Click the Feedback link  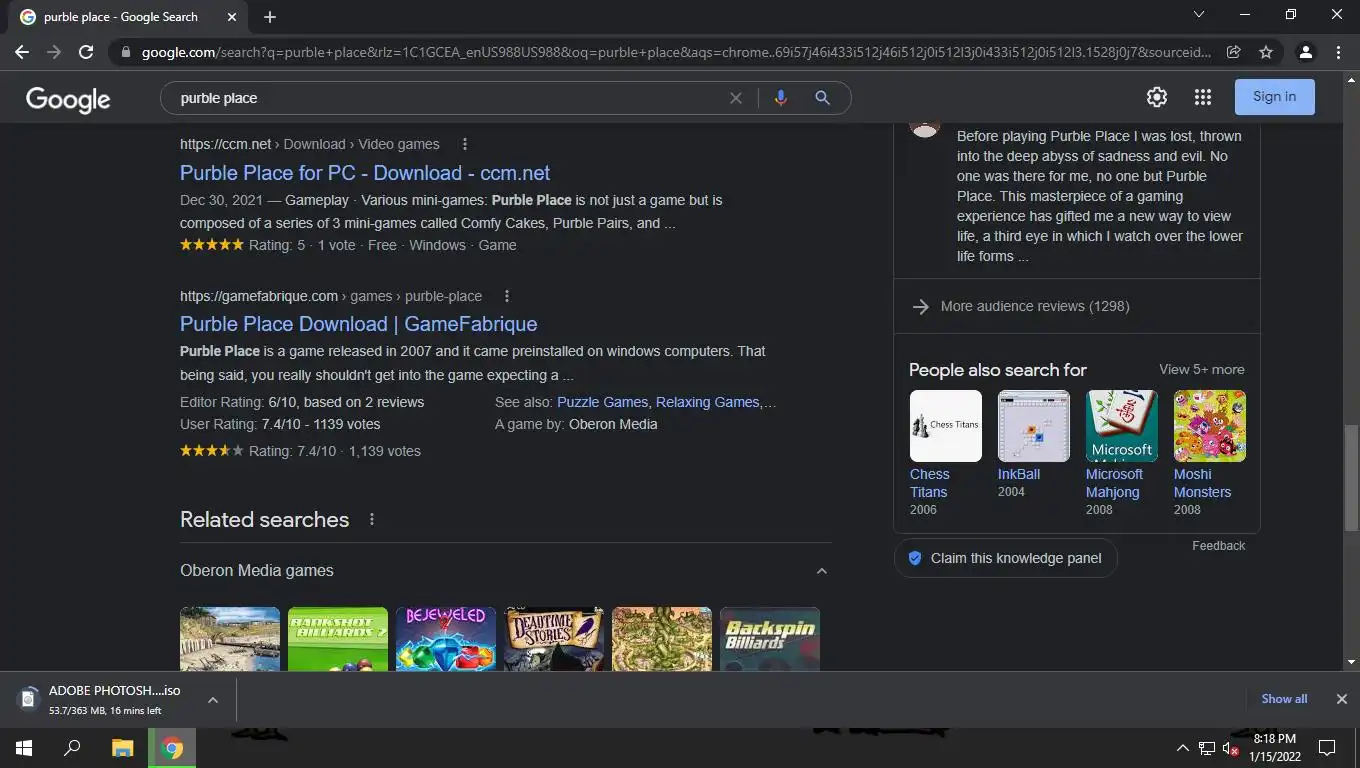click(x=1218, y=546)
